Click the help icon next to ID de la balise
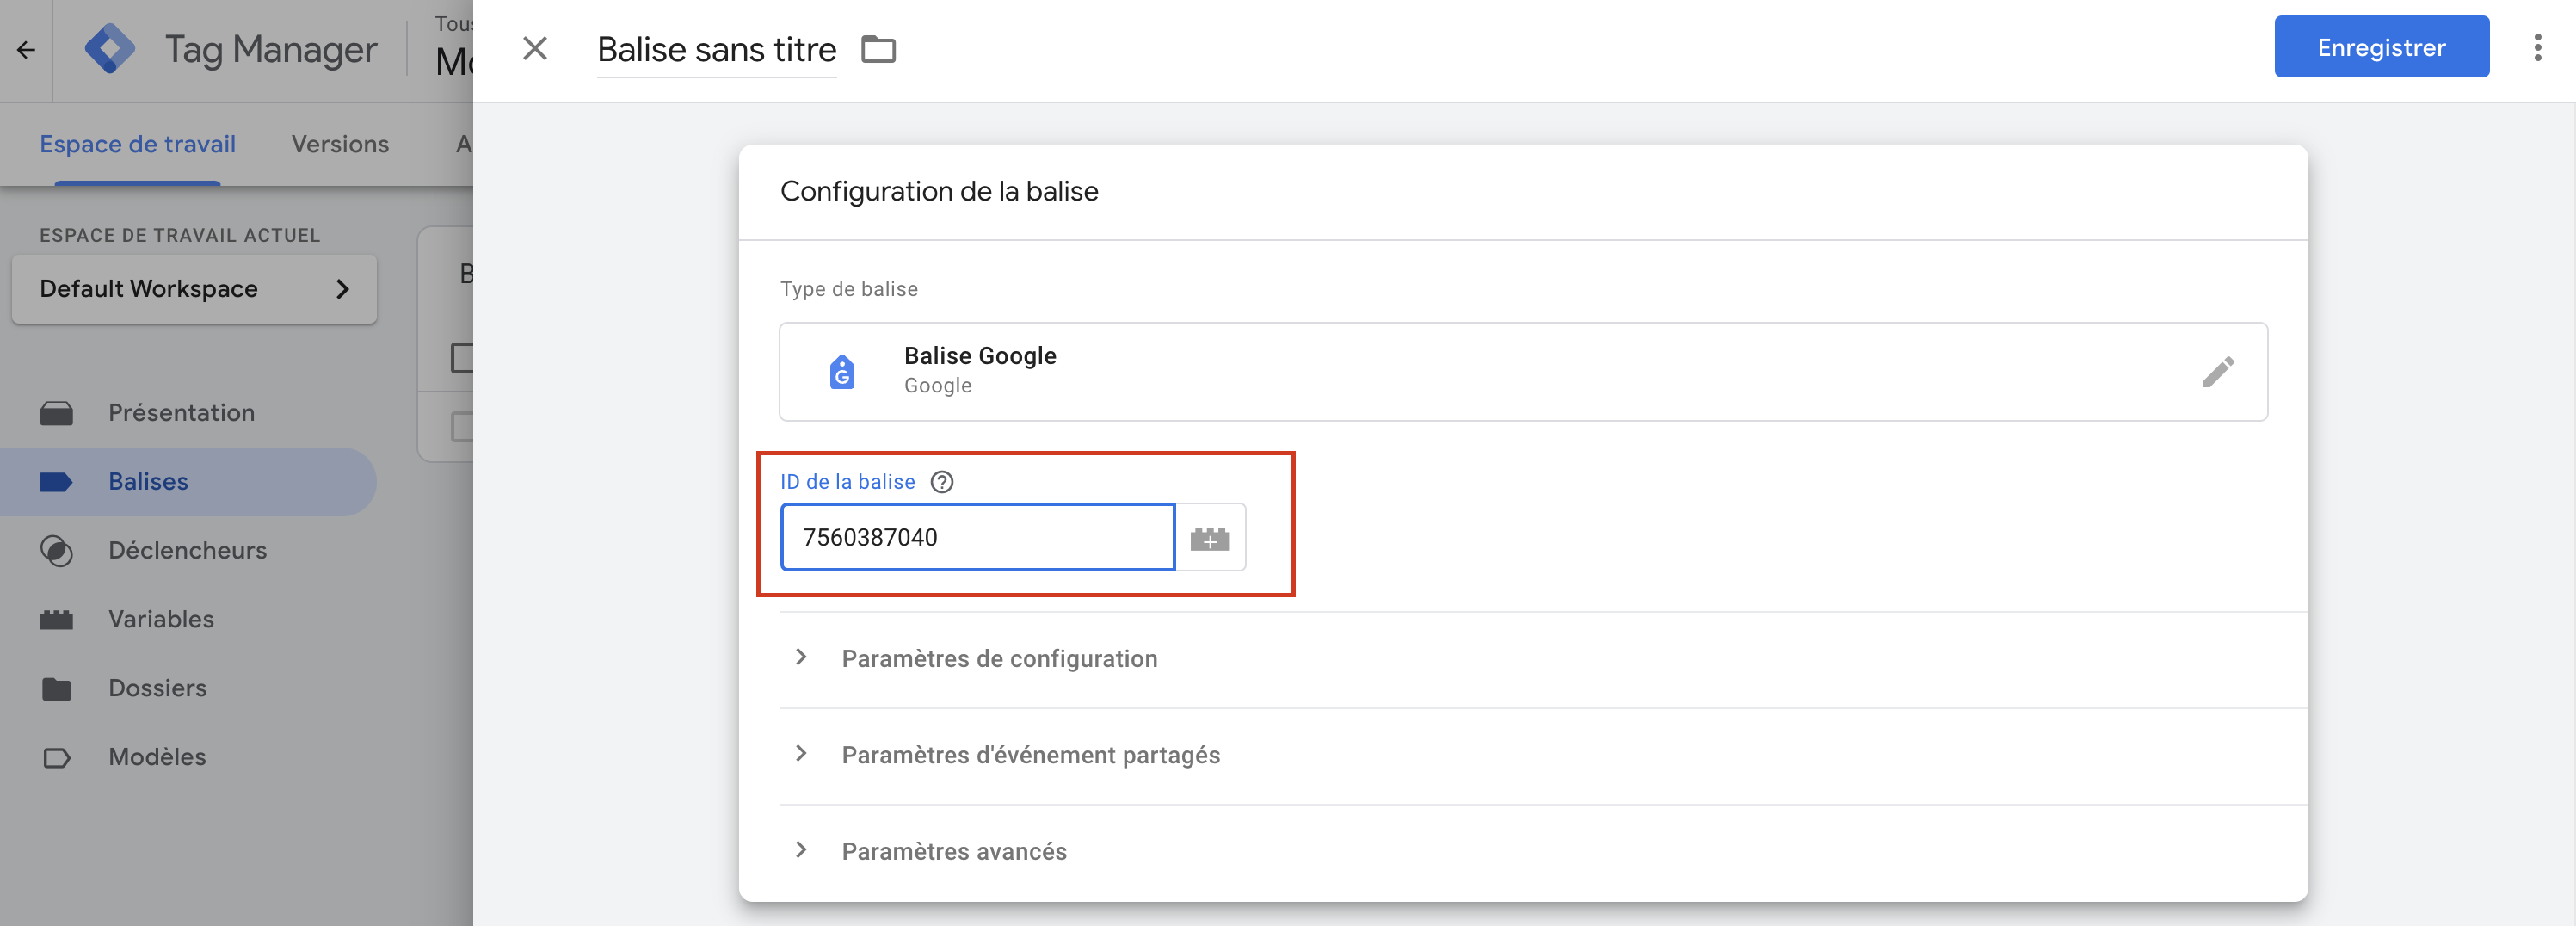This screenshot has height=926, width=2576. [x=941, y=482]
